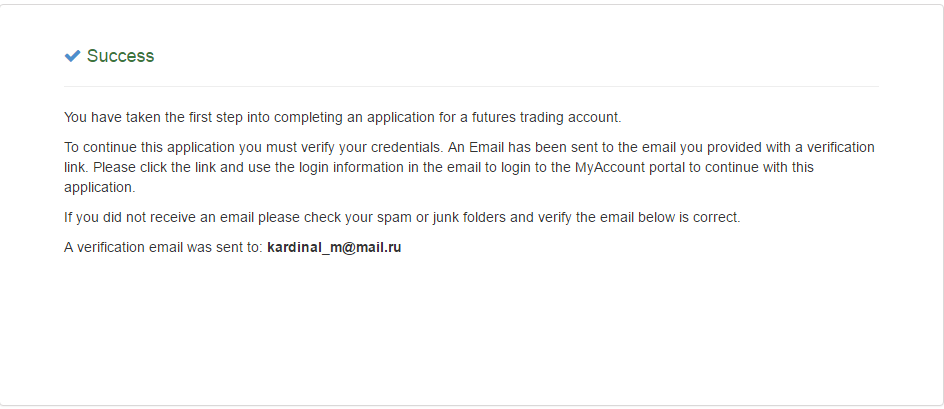
Task: Click the word 'application.' on its own line
Action: point(100,187)
